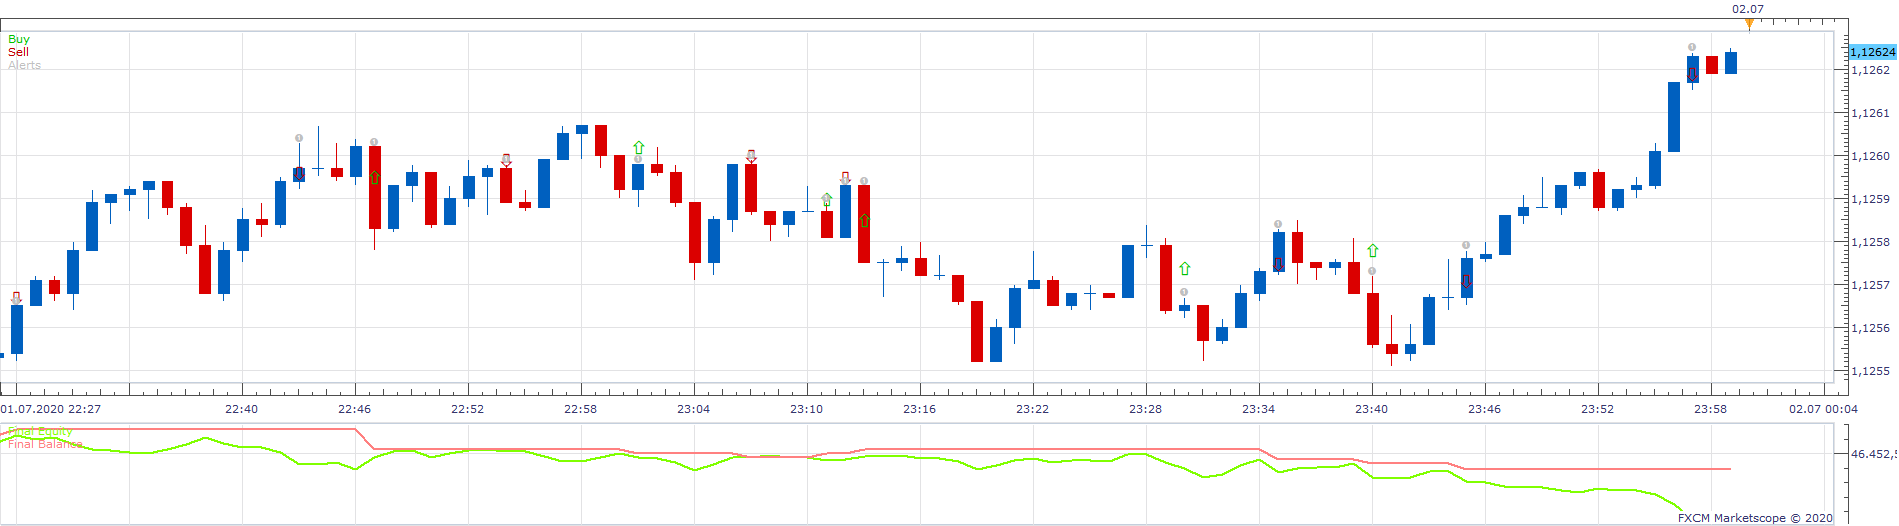Click the 1,1259 price axis label
Viewport: 1899px width, 526px height.
[x=1870, y=199]
